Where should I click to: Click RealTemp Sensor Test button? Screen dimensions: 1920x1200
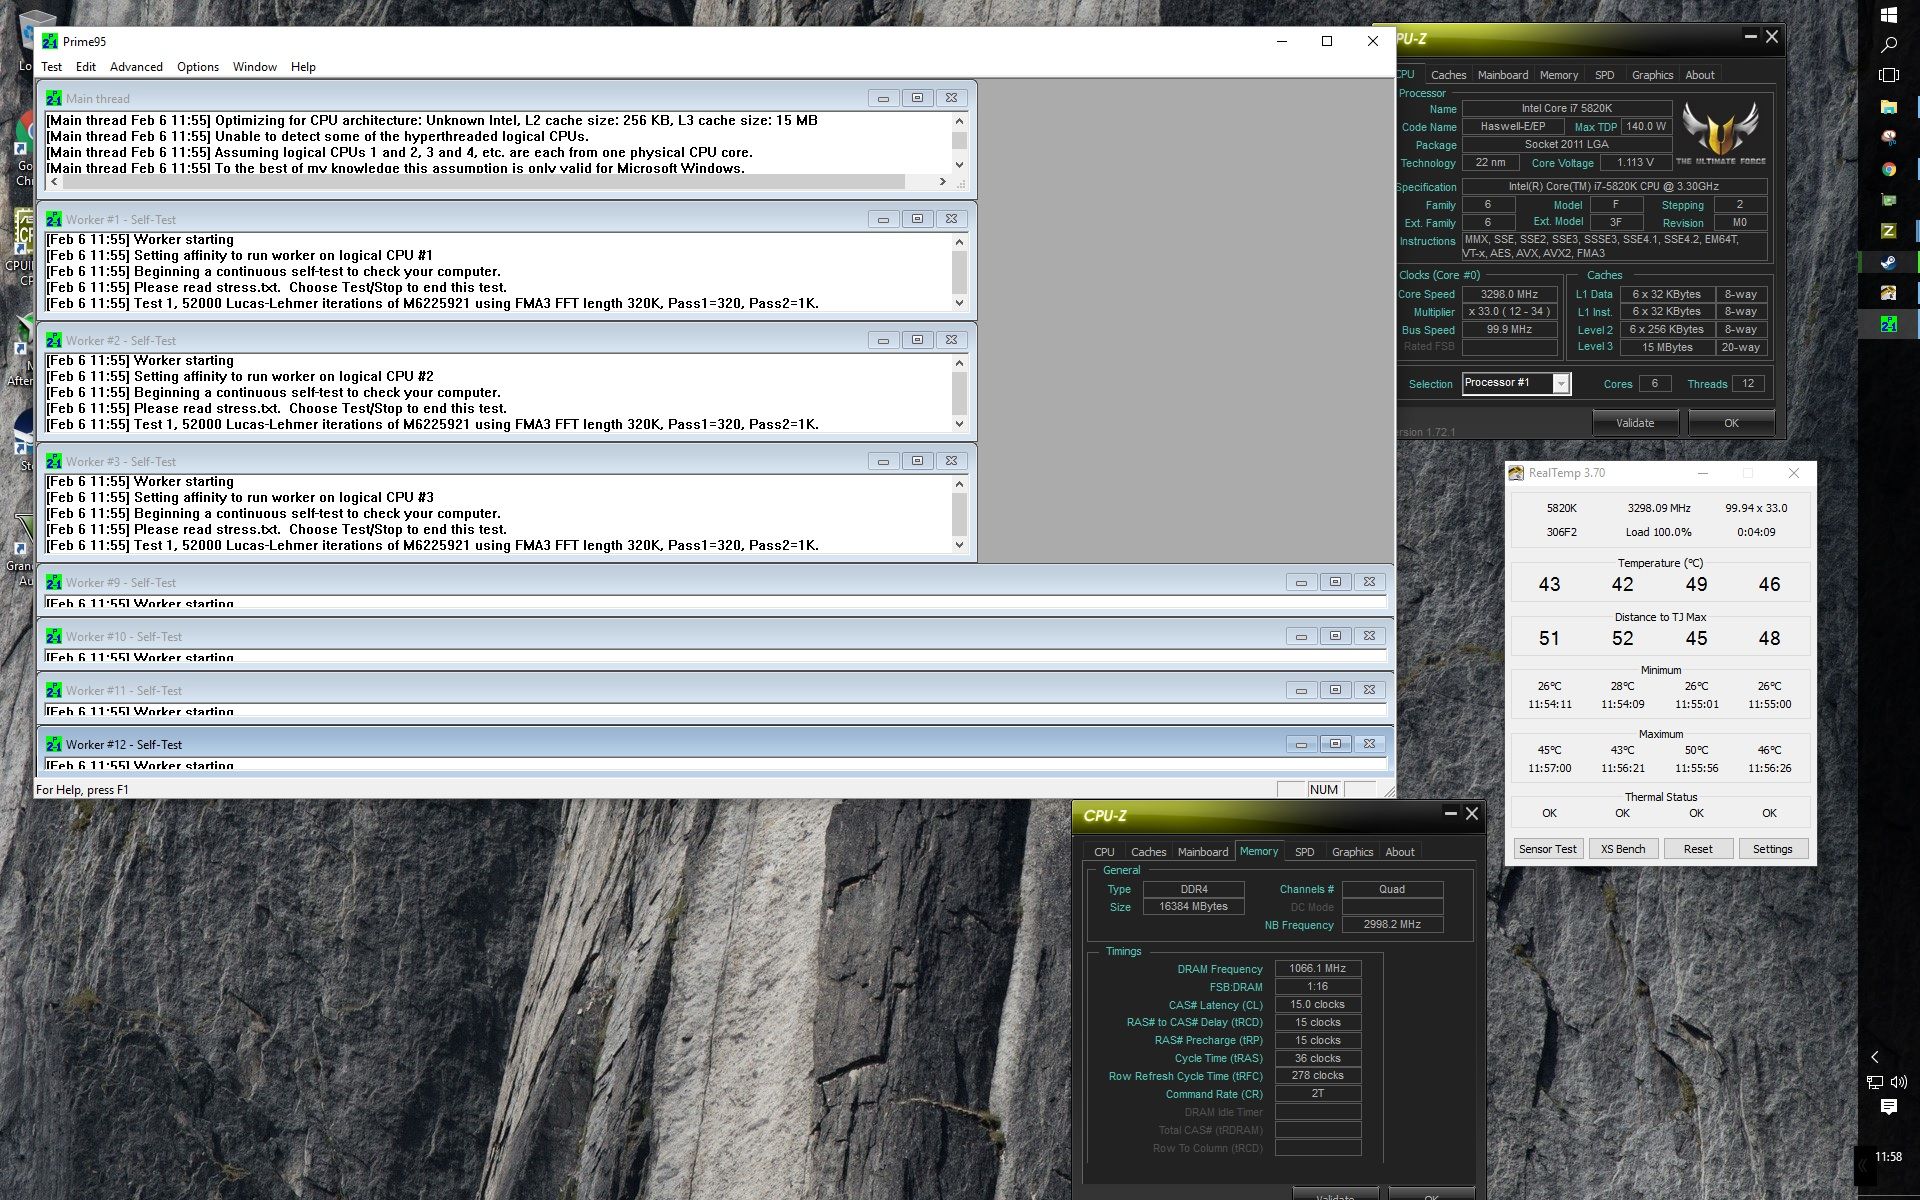(x=1547, y=849)
